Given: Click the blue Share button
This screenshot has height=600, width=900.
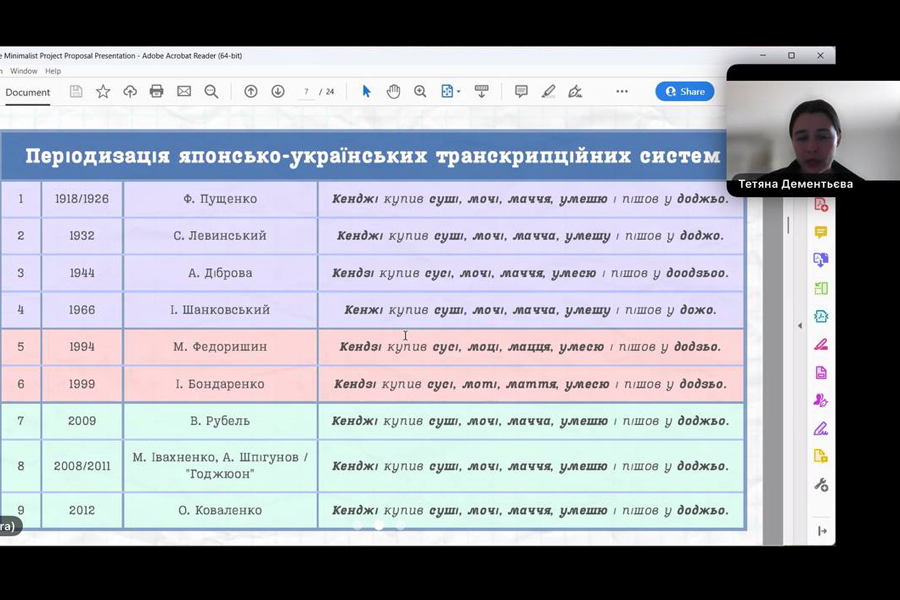Looking at the screenshot, I should [685, 91].
